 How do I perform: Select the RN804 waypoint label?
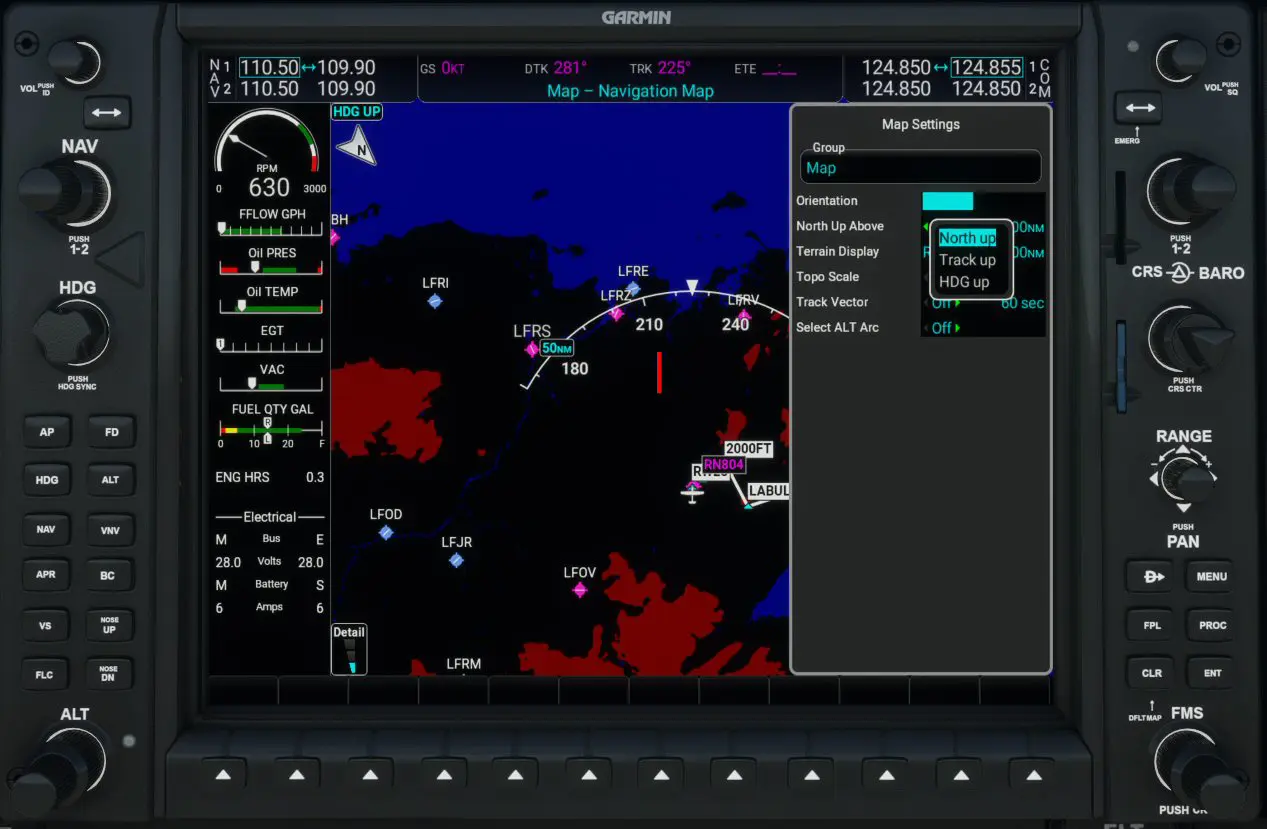click(723, 465)
